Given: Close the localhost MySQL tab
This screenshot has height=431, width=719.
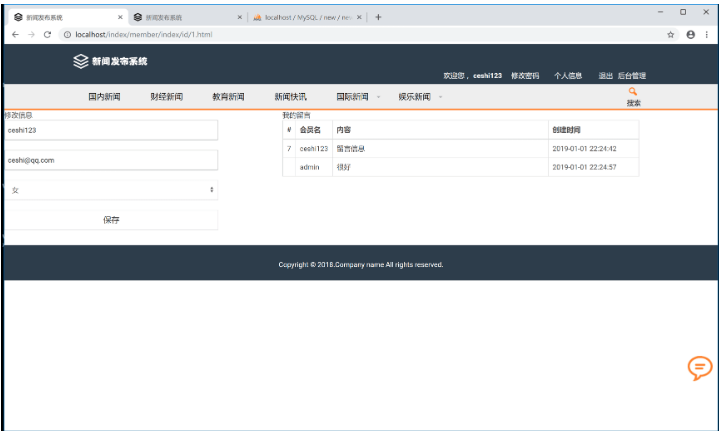Looking at the screenshot, I should click(x=359, y=17).
